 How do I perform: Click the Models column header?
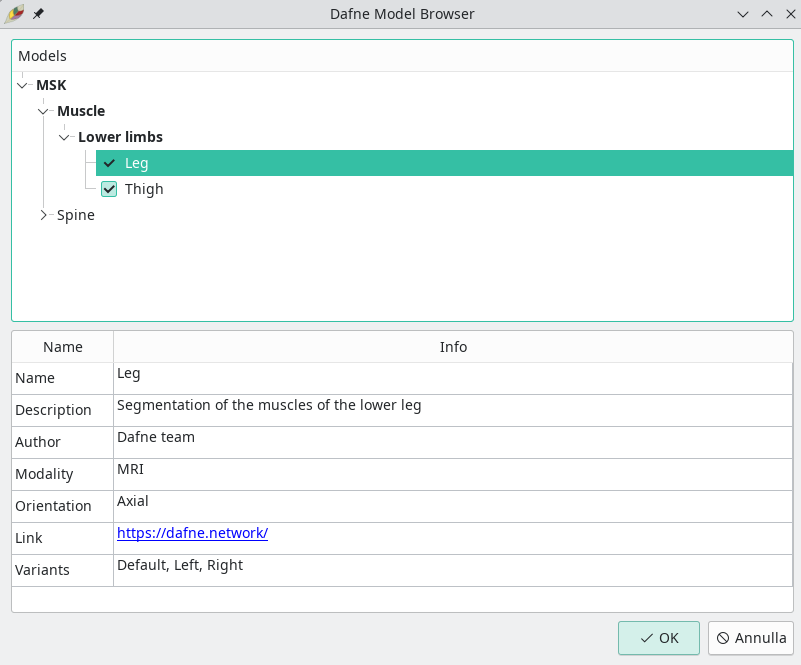click(x=402, y=56)
